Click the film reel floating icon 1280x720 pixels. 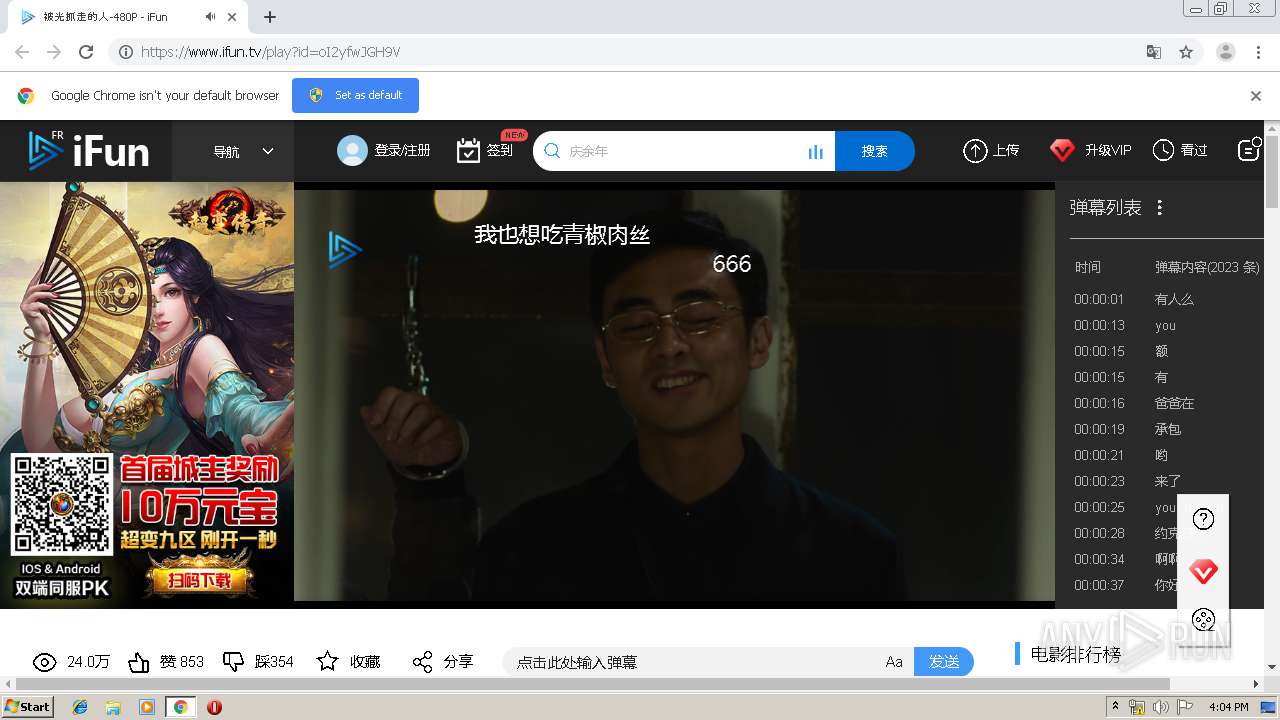pyautogui.click(x=1204, y=620)
